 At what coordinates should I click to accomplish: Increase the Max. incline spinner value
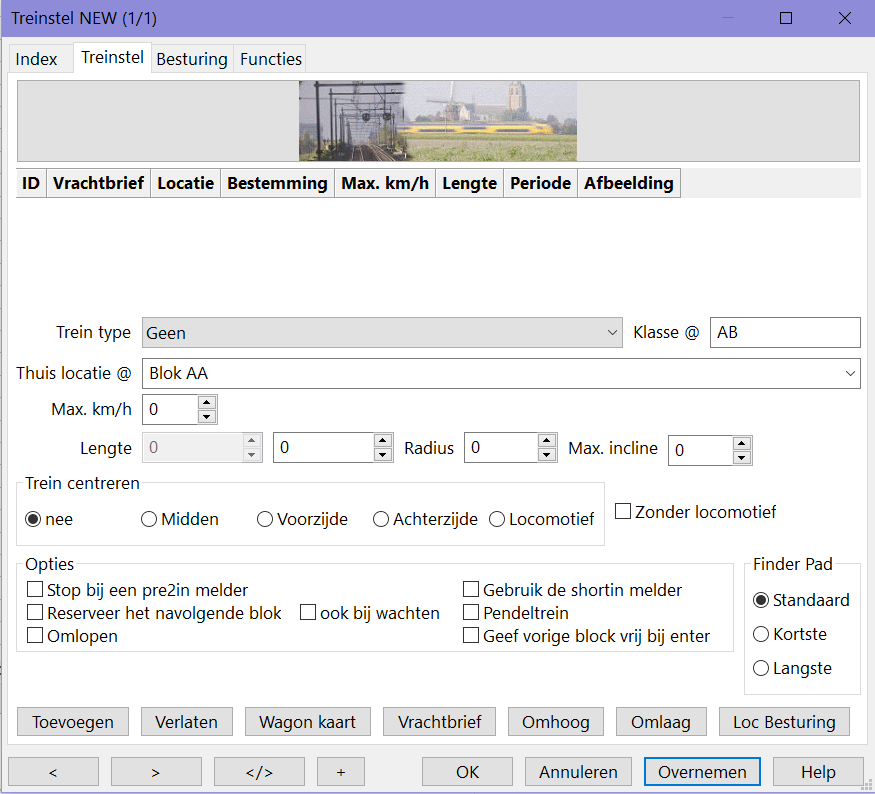(x=741, y=443)
